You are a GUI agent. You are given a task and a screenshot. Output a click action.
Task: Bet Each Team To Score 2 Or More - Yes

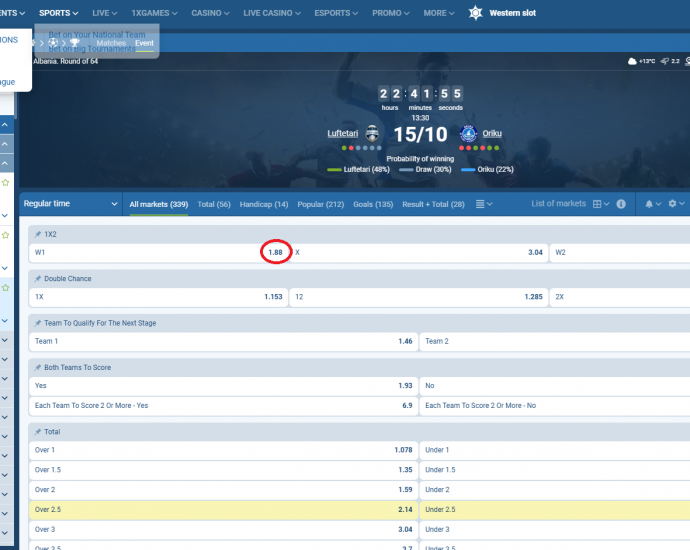click(x=224, y=406)
